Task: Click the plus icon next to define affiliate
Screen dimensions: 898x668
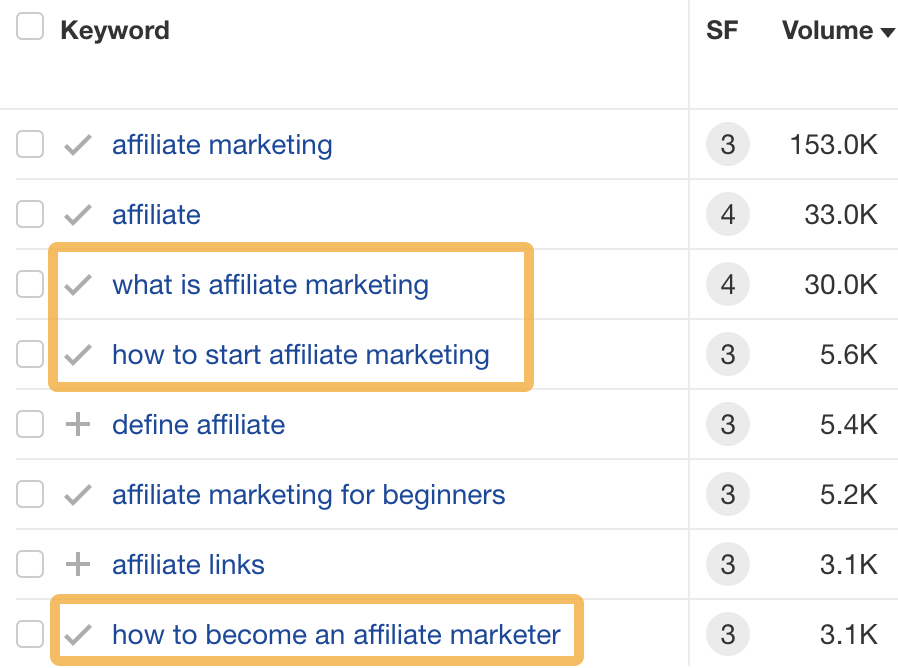Action: pyautogui.click(x=76, y=424)
